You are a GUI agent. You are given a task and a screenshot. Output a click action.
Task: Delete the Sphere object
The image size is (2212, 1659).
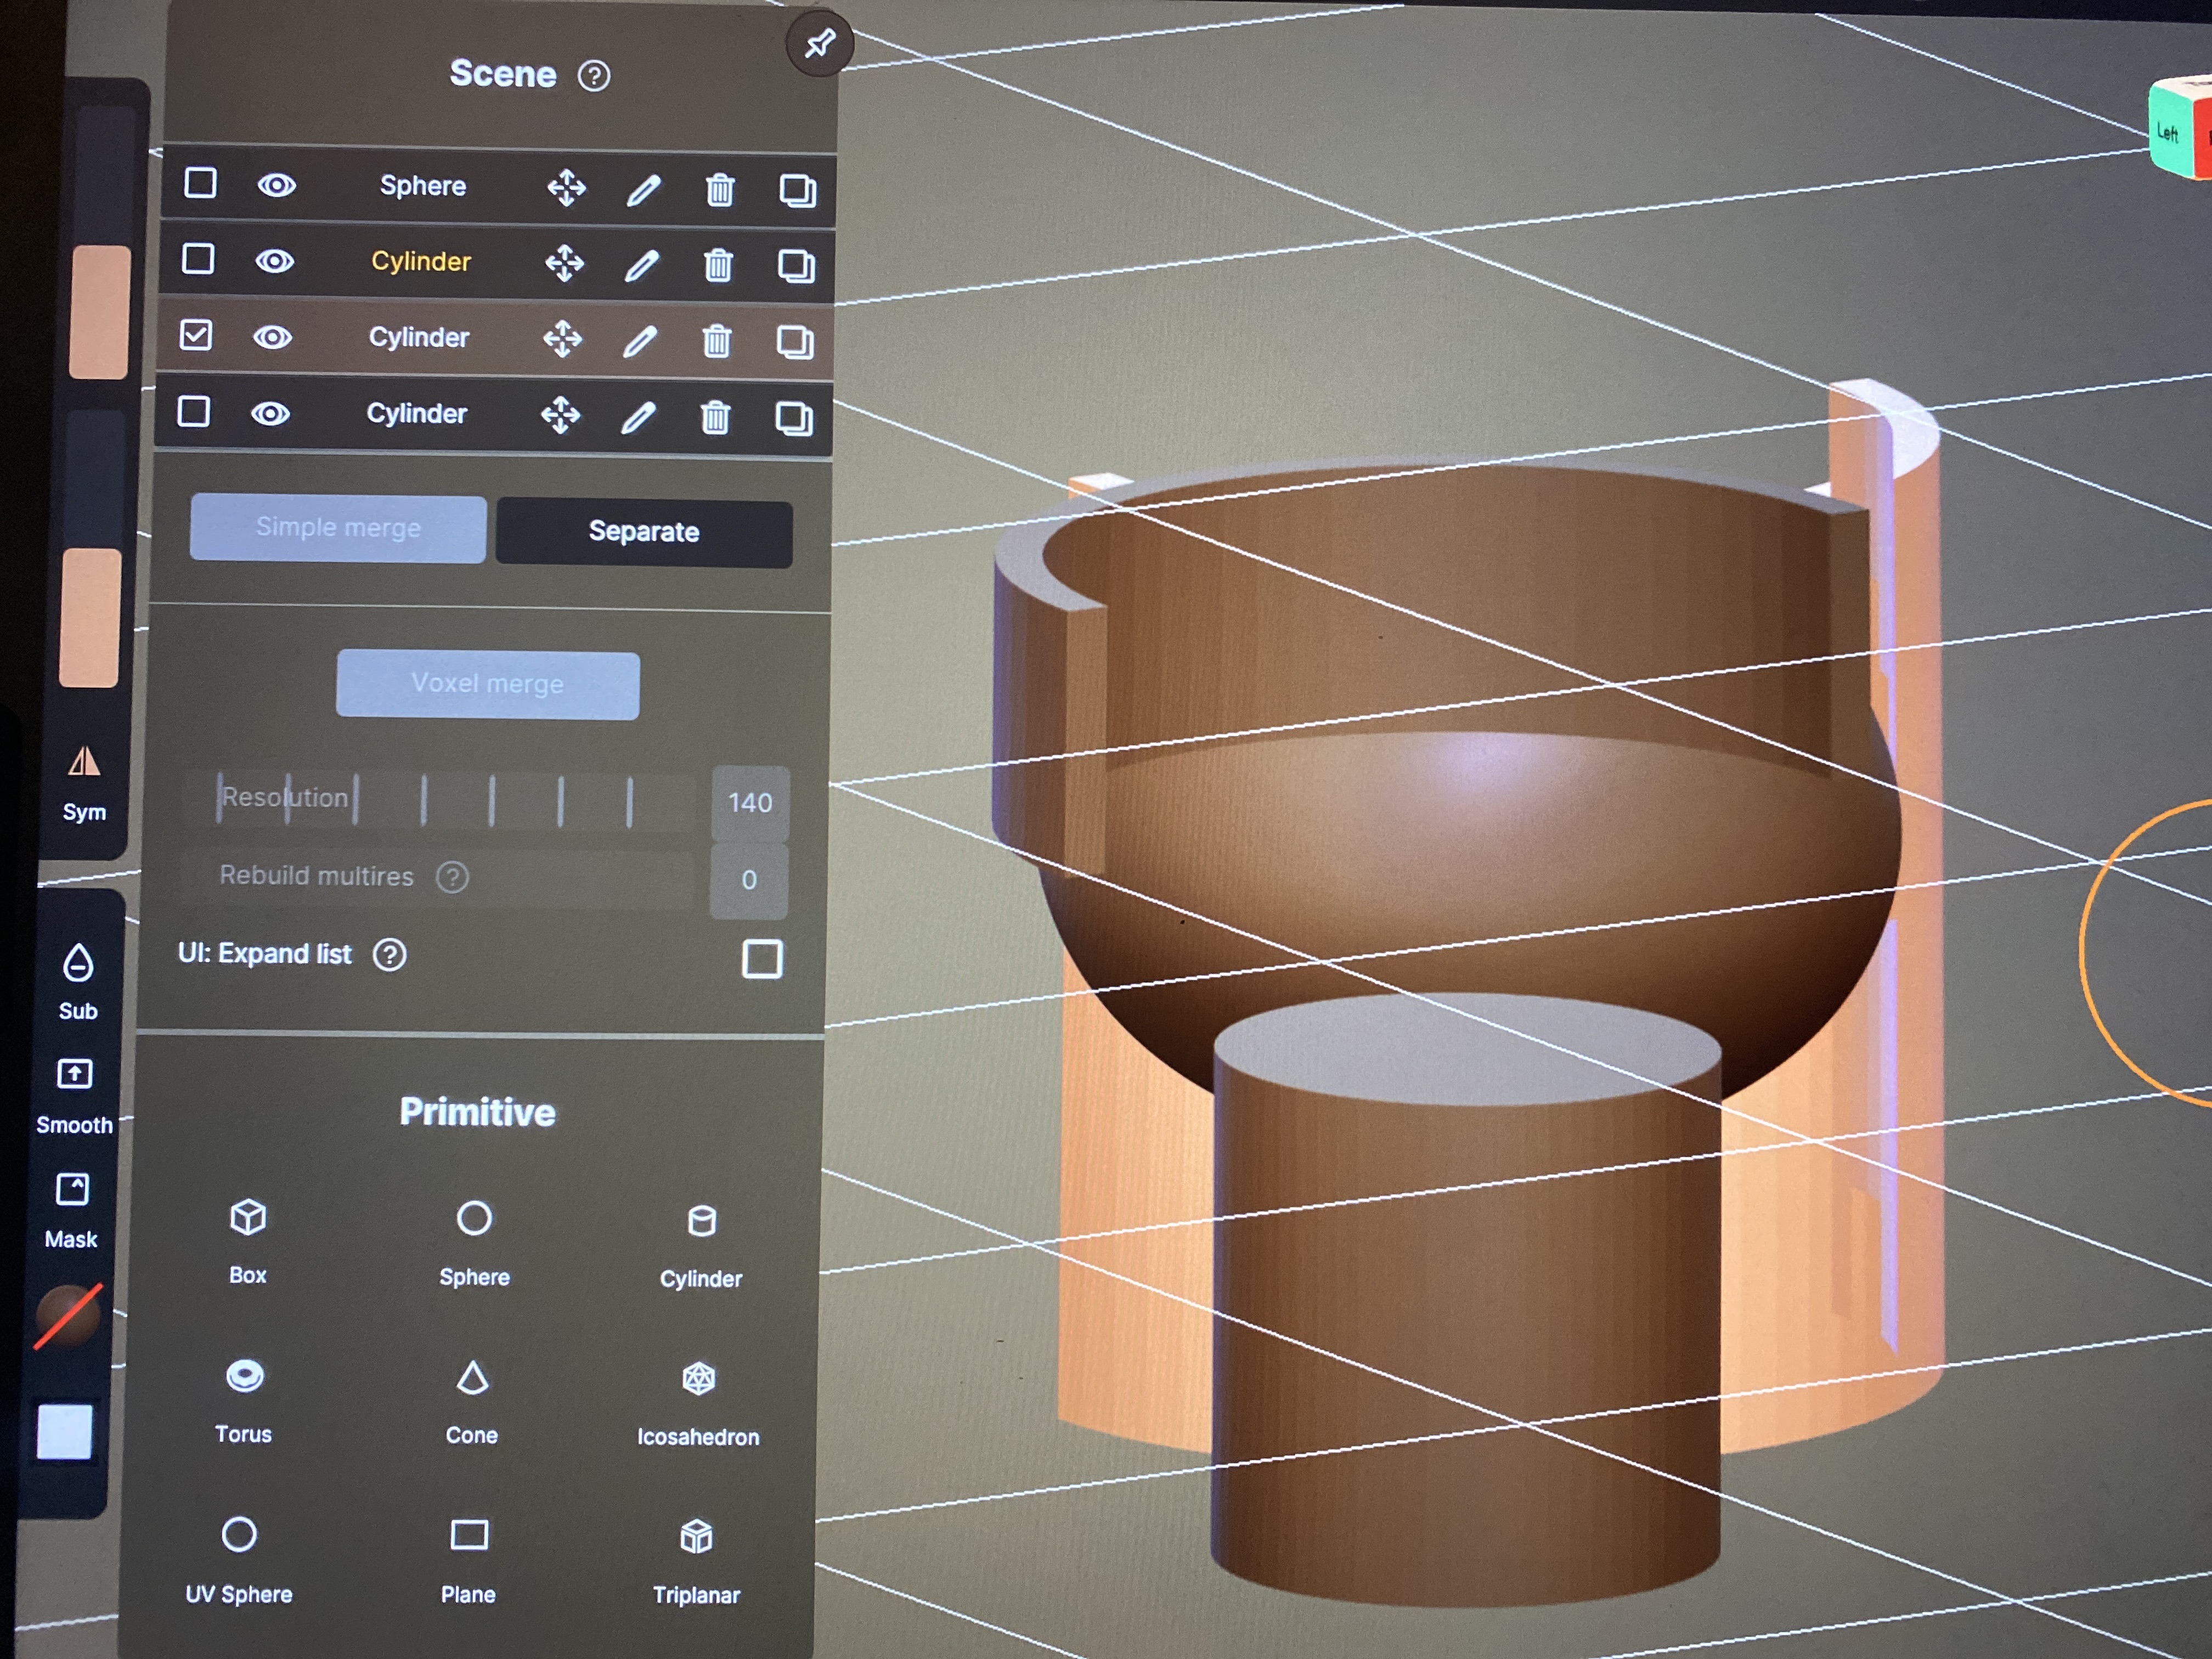tap(720, 189)
